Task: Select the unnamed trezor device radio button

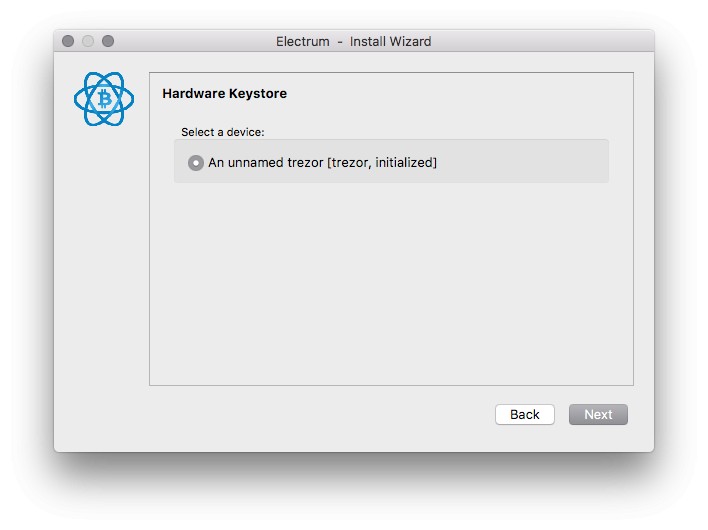Action: click(x=196, y=163)
